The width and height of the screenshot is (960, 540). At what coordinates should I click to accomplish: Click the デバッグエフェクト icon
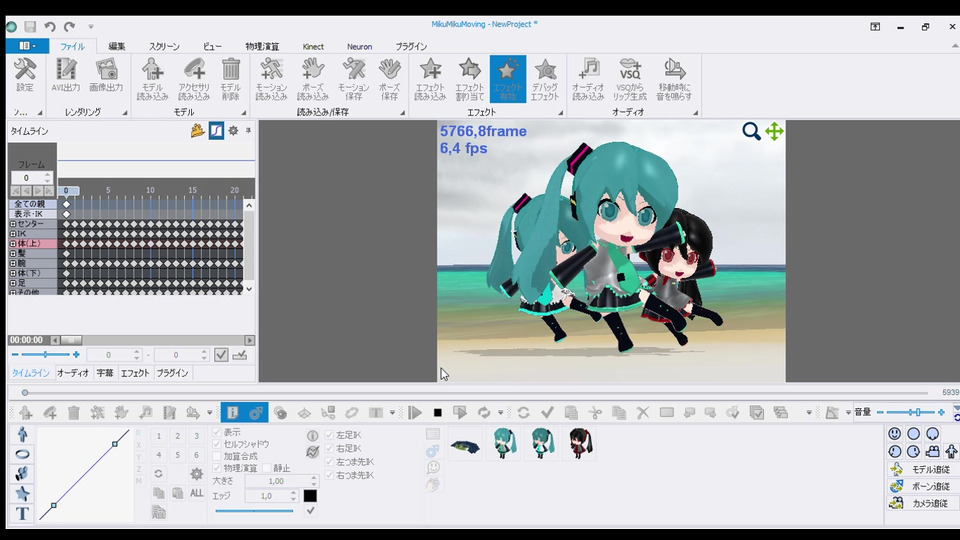click(x=545, y=79)
